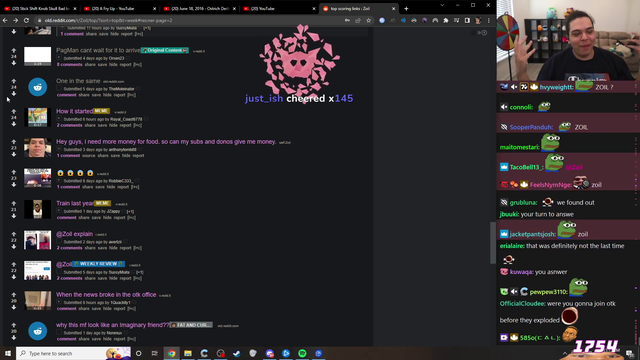Image resolution: width=640 pixels, height=360 pixels.
Task: Click the 'MEME' flair on 'How it started'
Action: [x=101, y=111]
